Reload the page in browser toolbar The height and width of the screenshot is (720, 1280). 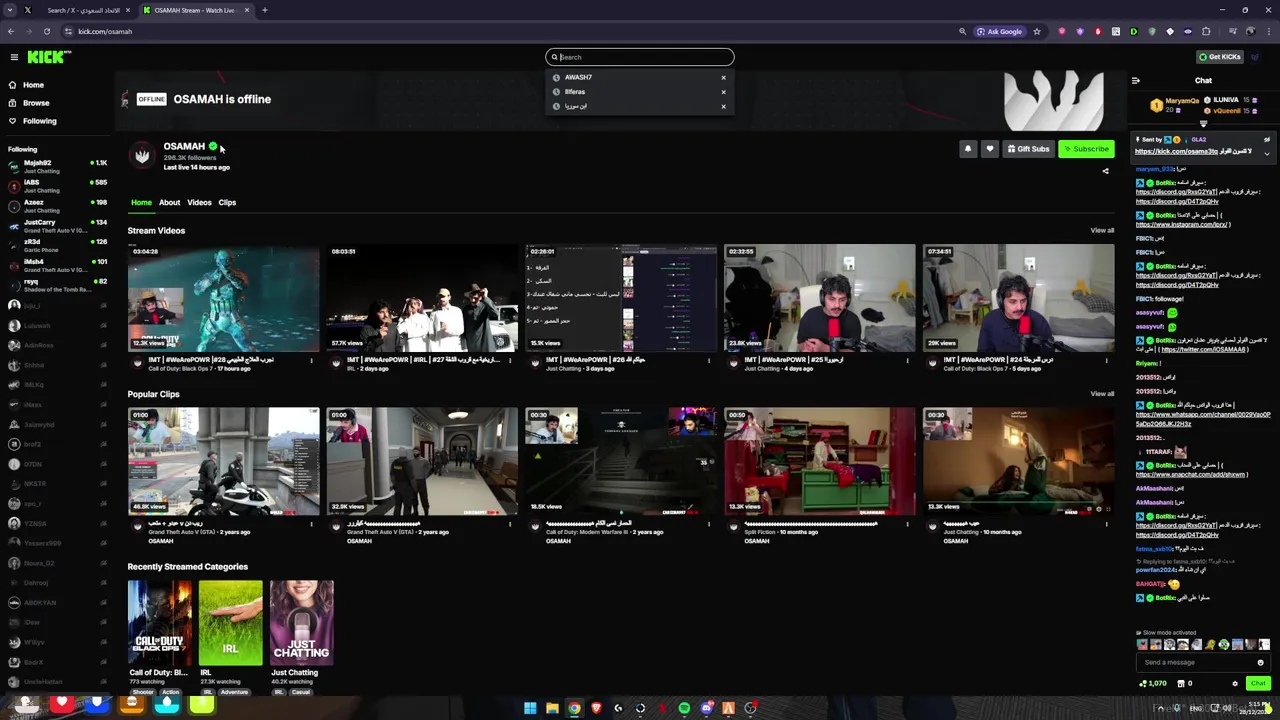coord(46,31)
